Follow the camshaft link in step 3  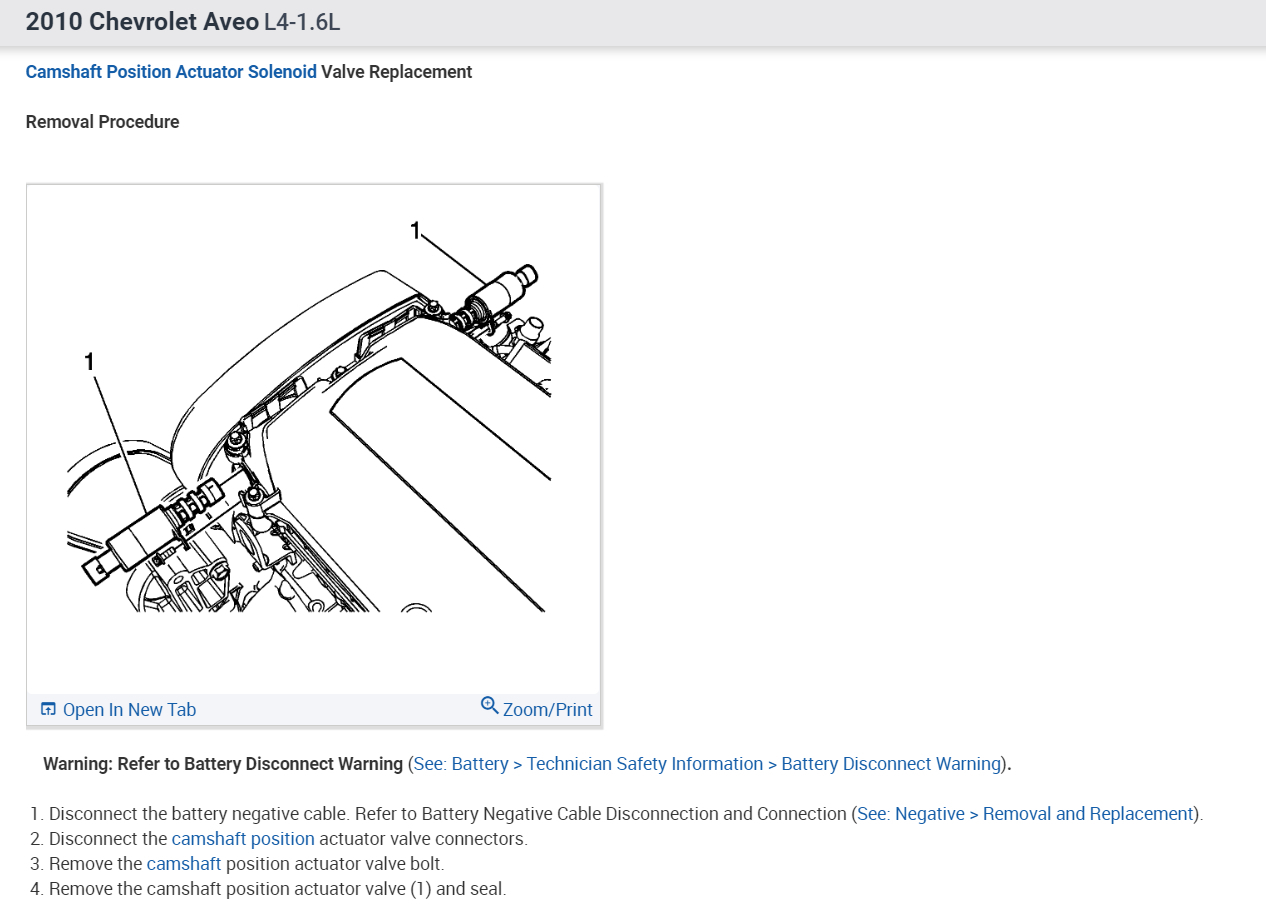click(184, 864)
